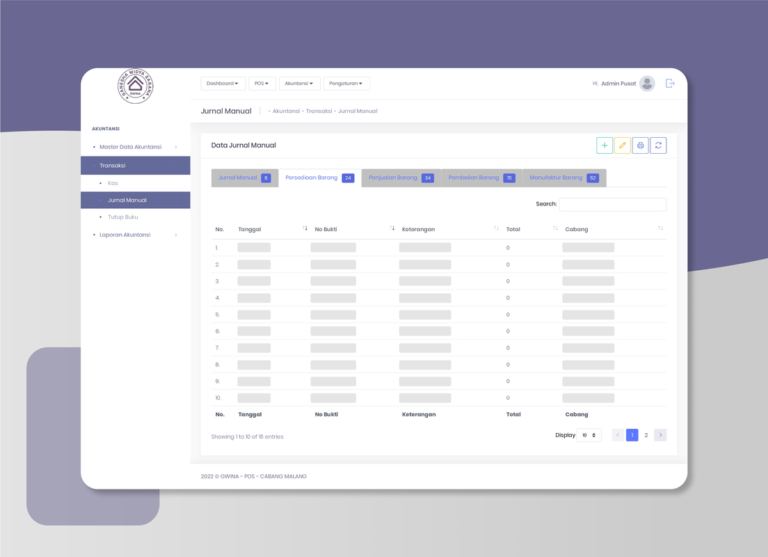Click the AKUNTANSI sidebar section label
Image resolution: width=768 pixels, height=557 pixels.
pyautogui.click(x=106, y=129)
